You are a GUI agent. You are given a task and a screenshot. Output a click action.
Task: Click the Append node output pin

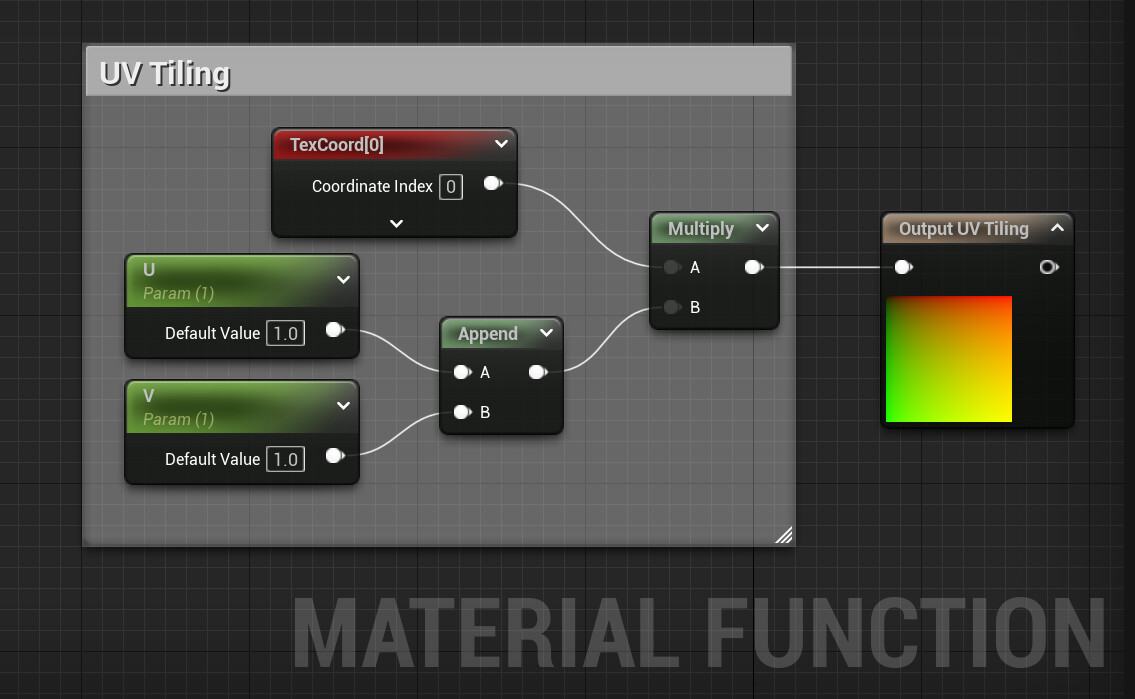click(x=538, y=372)
